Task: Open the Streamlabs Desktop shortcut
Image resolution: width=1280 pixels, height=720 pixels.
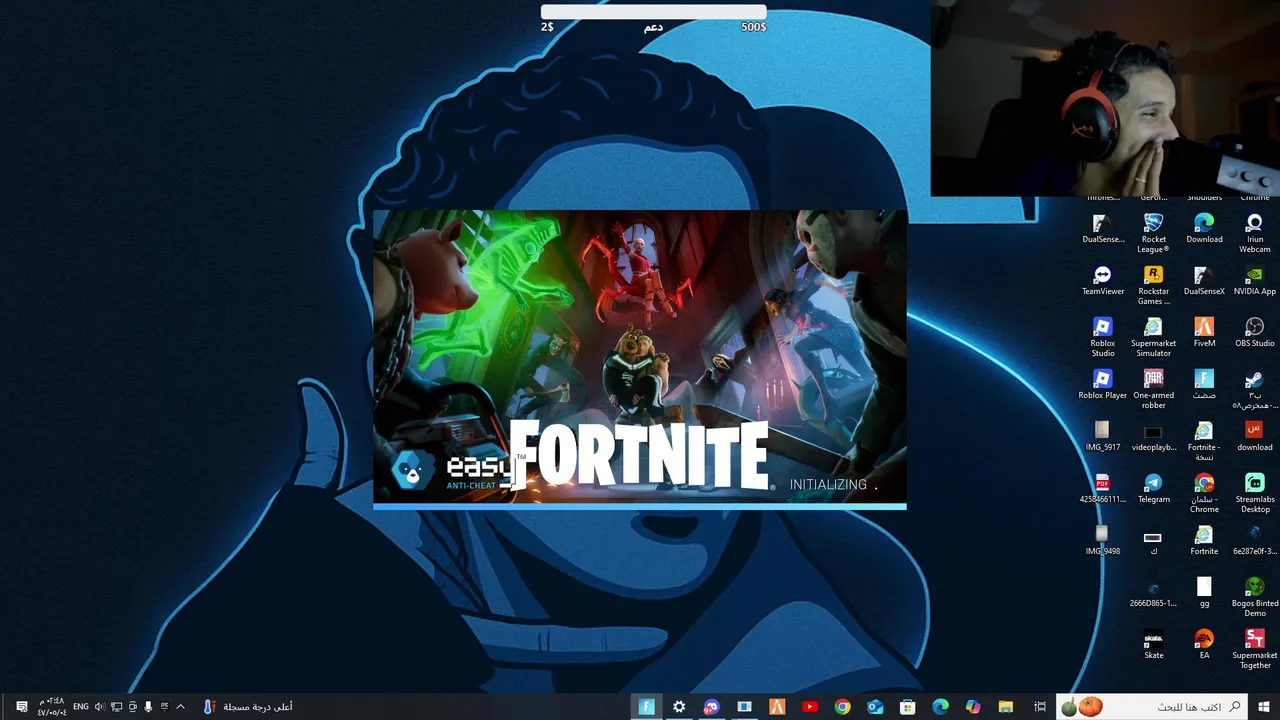Action: pyautogui.click(x=1255, y=493)
